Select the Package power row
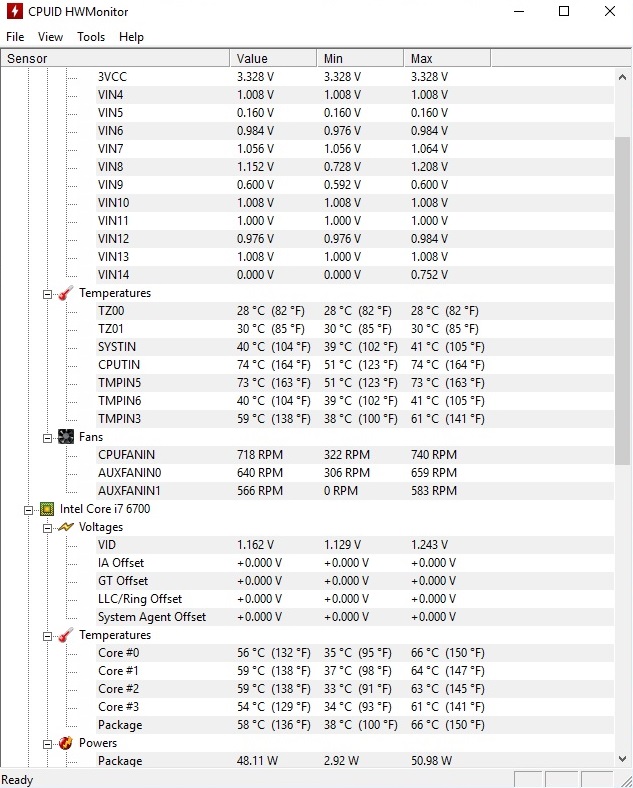 pyautogui.click(x=355, y=761)
